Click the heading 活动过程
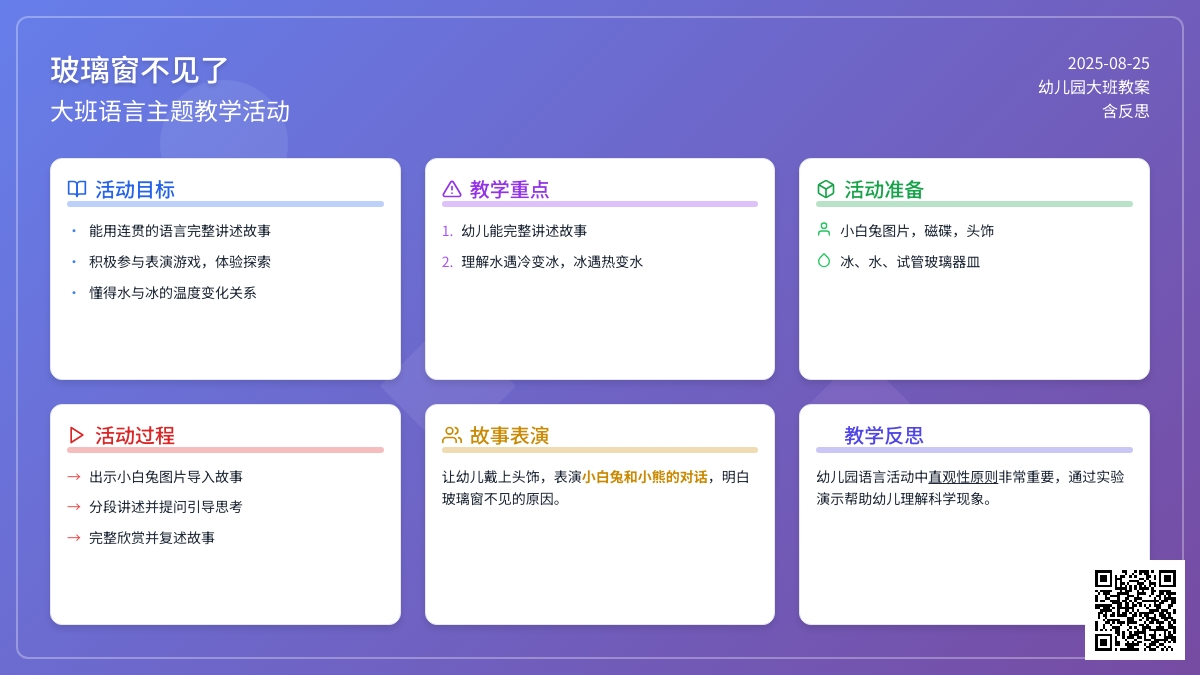This screenshot has height=675, width=1200. click(x=135, y=435)
